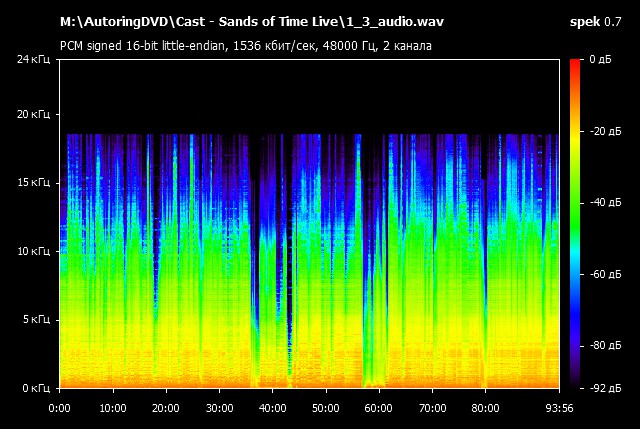Image resolution: width=640 pixels, height=429 pixels.
Task: Click the -60 дБ legend label
Action: (606, 274)
